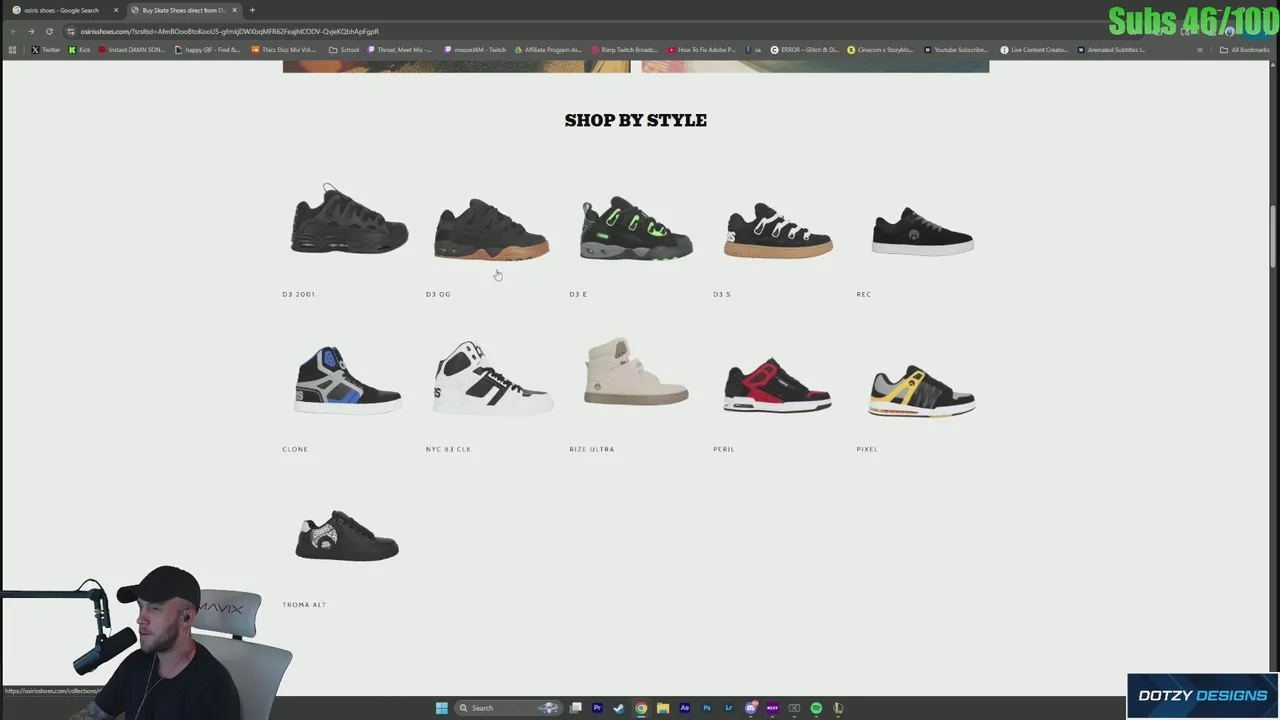Image resolution: width=1280 pixels, height=720 pixels.
Task: Open the happy GIF bookmark
Action: (208, 49)
